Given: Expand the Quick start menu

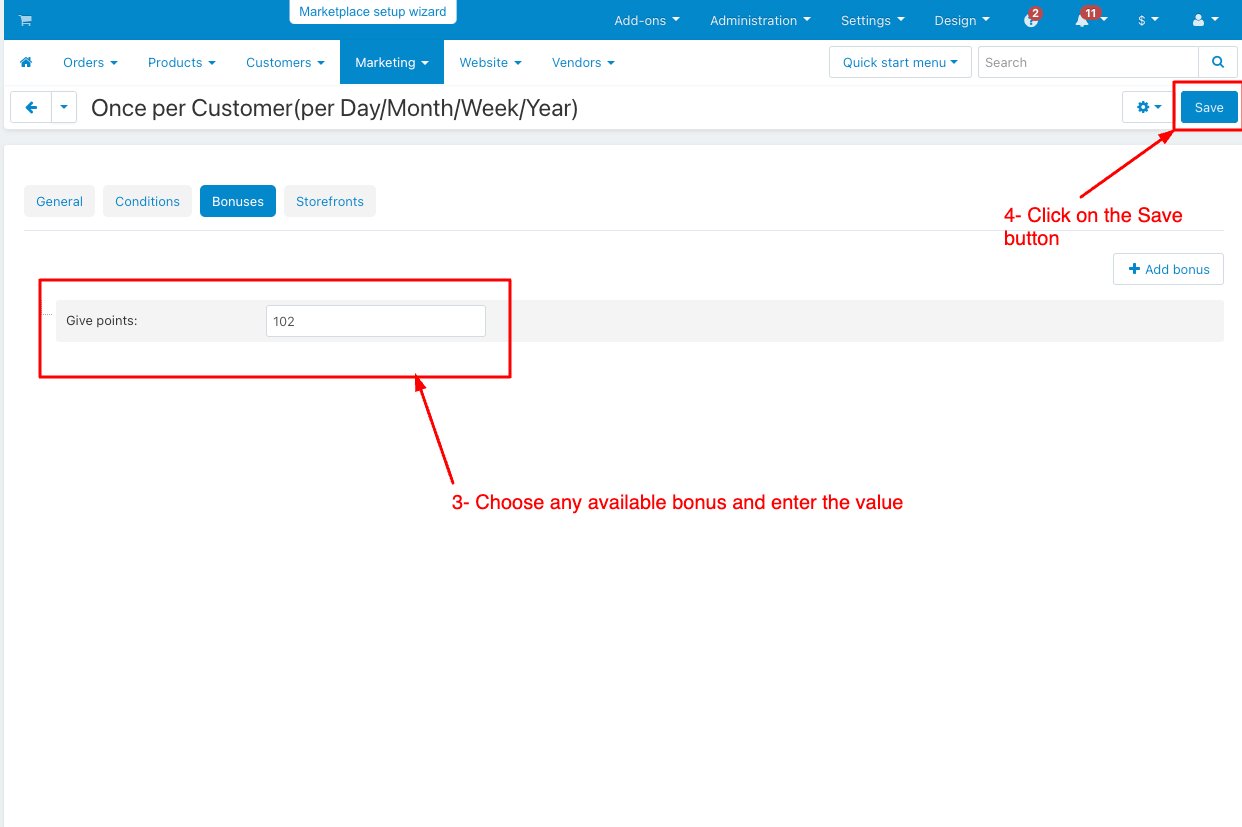Looking at the screenshot, I should coord(899,62).
